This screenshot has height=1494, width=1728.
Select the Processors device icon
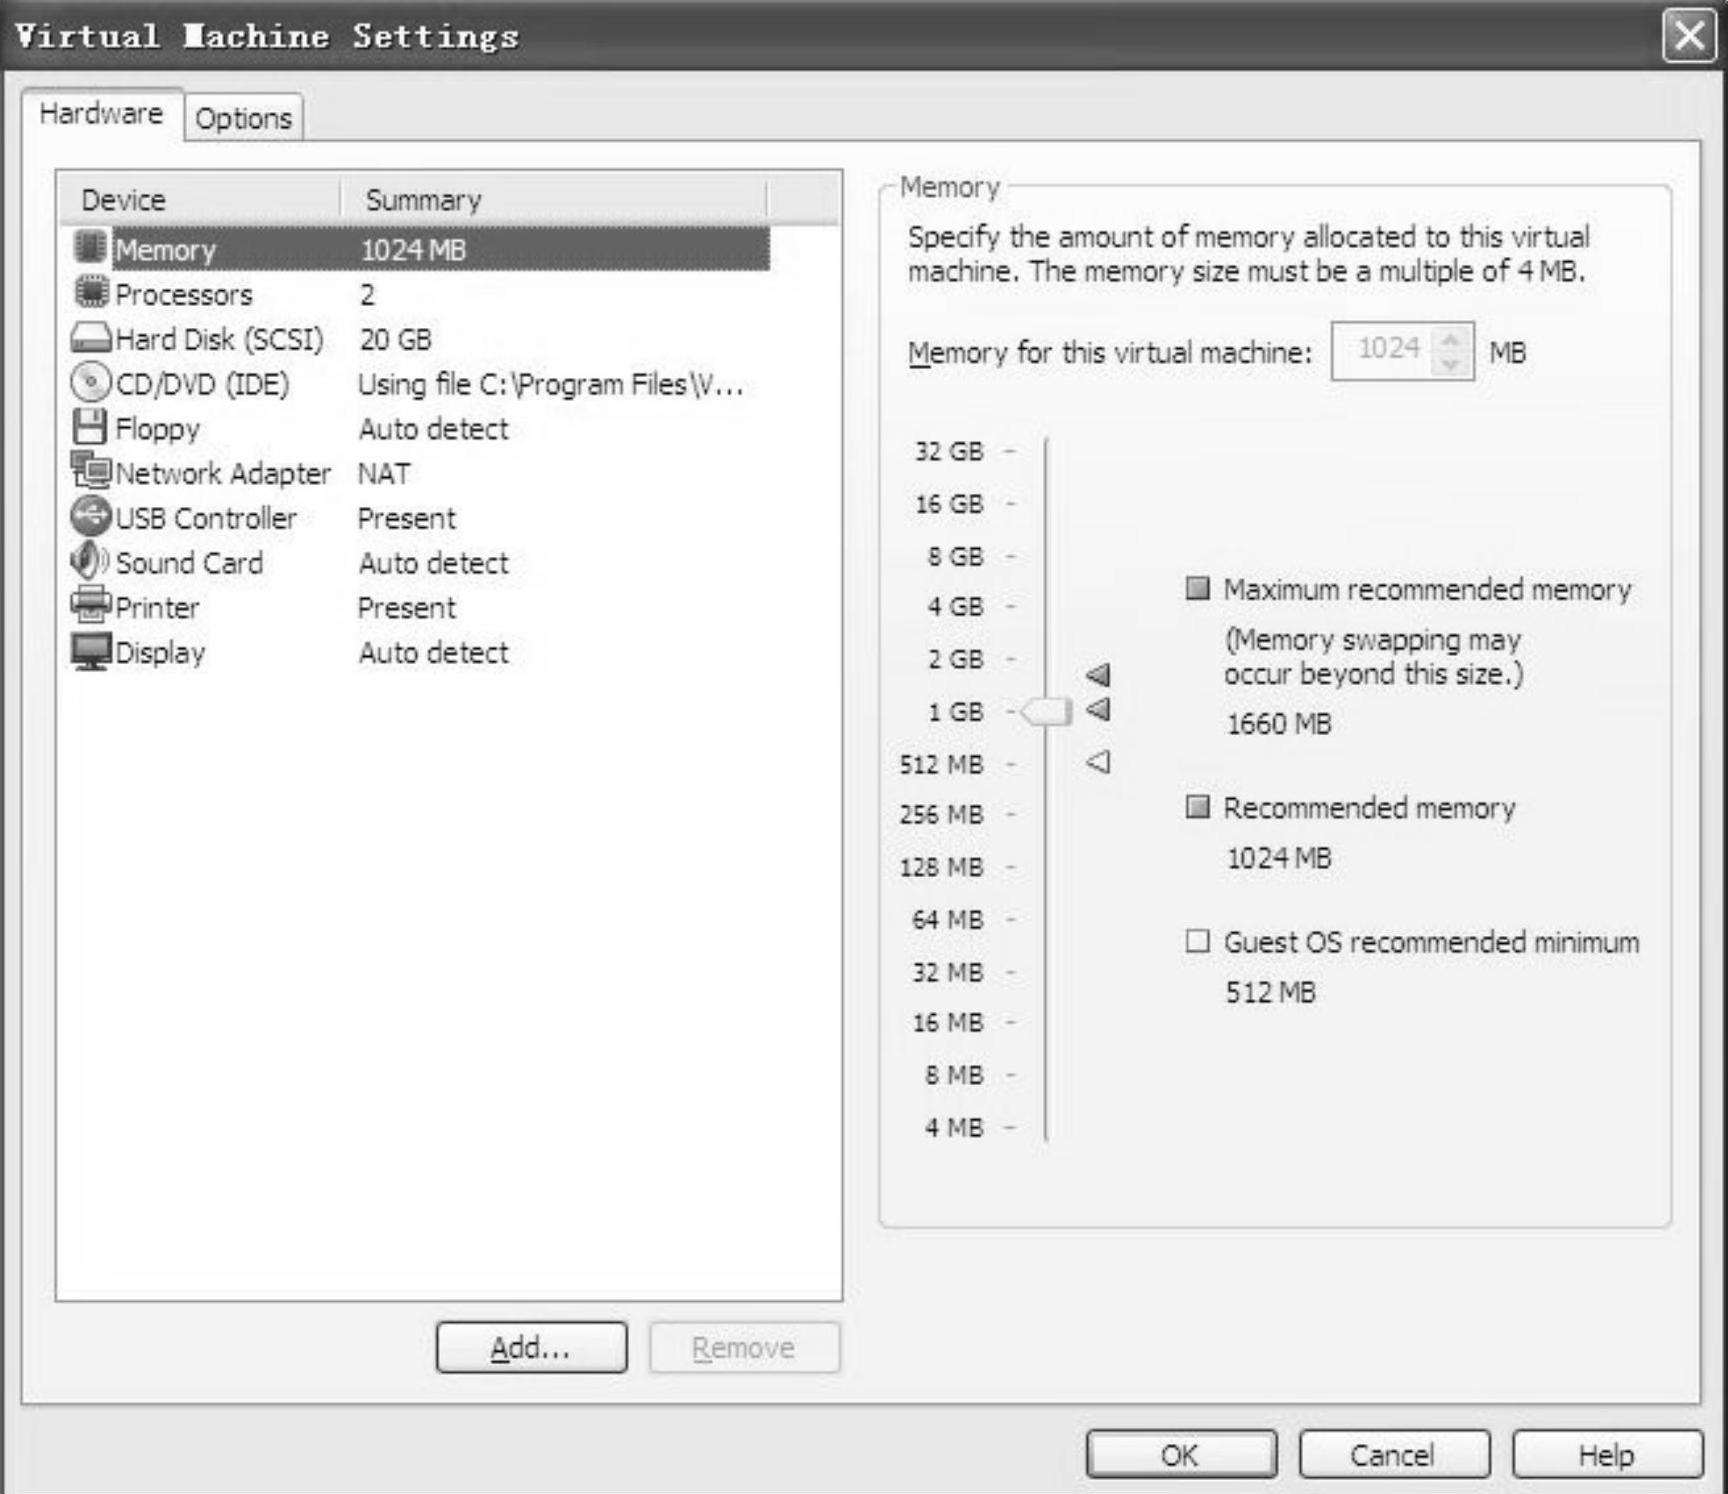pos(91,293)
